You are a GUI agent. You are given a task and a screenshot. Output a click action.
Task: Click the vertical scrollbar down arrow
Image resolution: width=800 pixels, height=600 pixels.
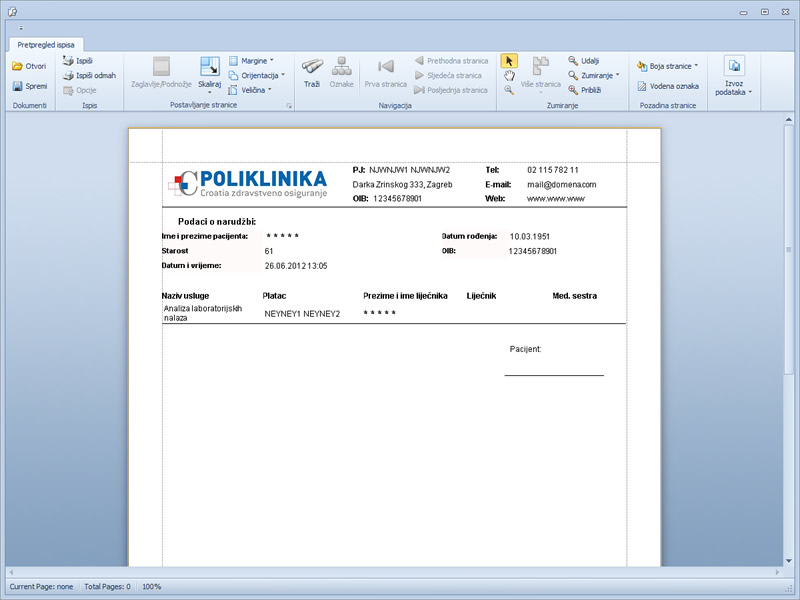789,561
